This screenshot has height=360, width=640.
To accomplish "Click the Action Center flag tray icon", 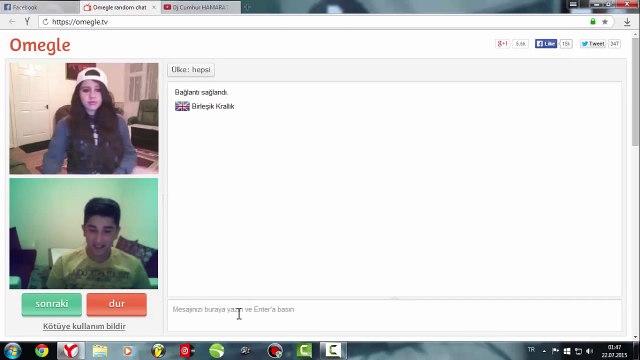I will pyautogui.click(x=555, y=351).
